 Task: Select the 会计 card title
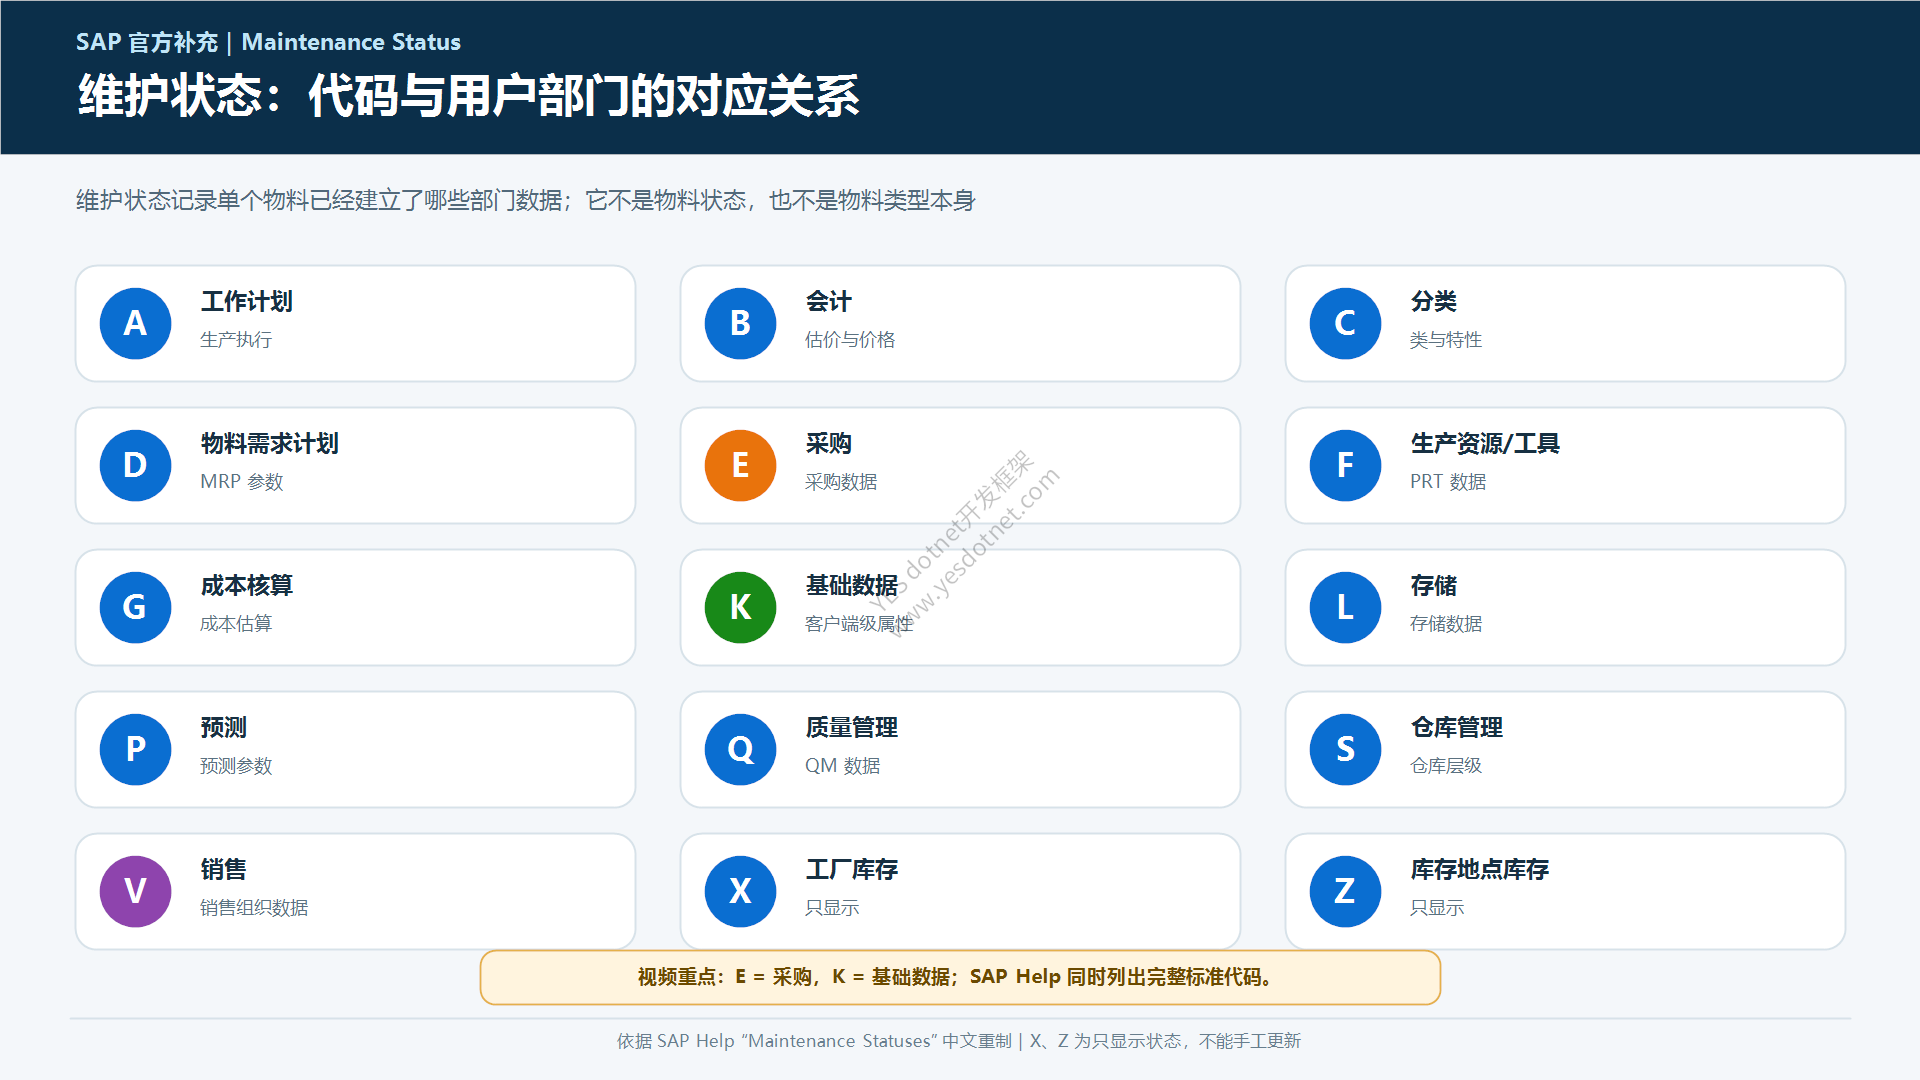point(828,301)
